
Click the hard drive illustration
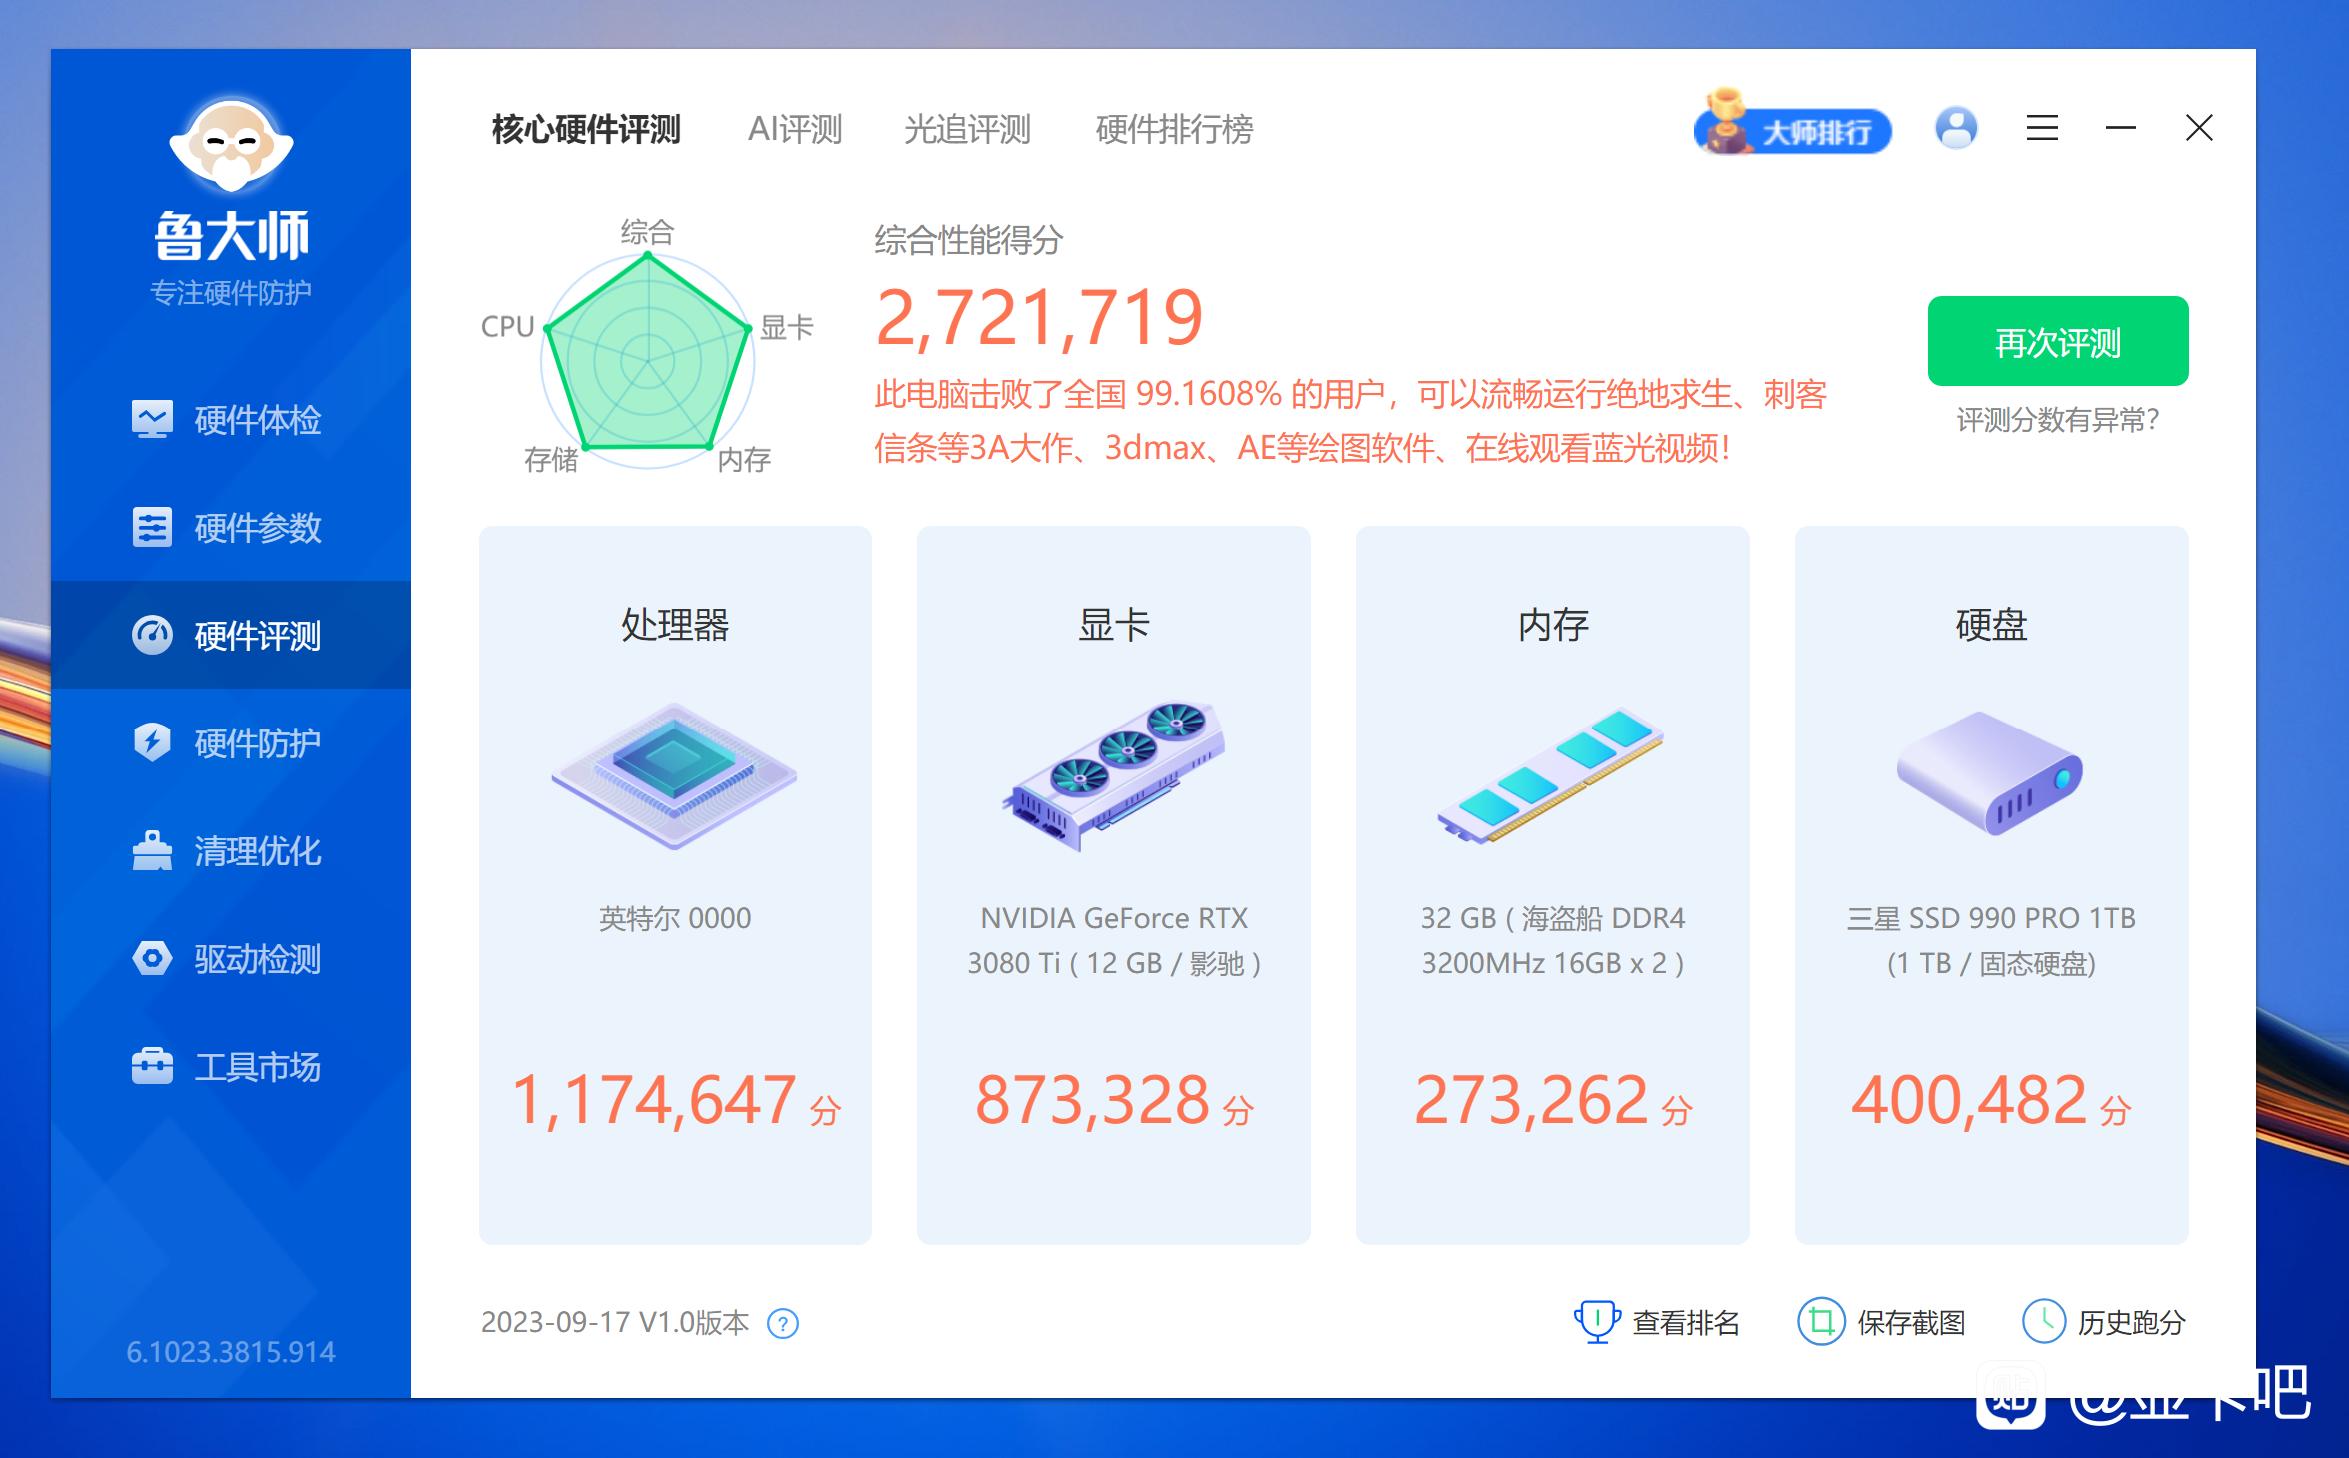[x=1990, y=773]
